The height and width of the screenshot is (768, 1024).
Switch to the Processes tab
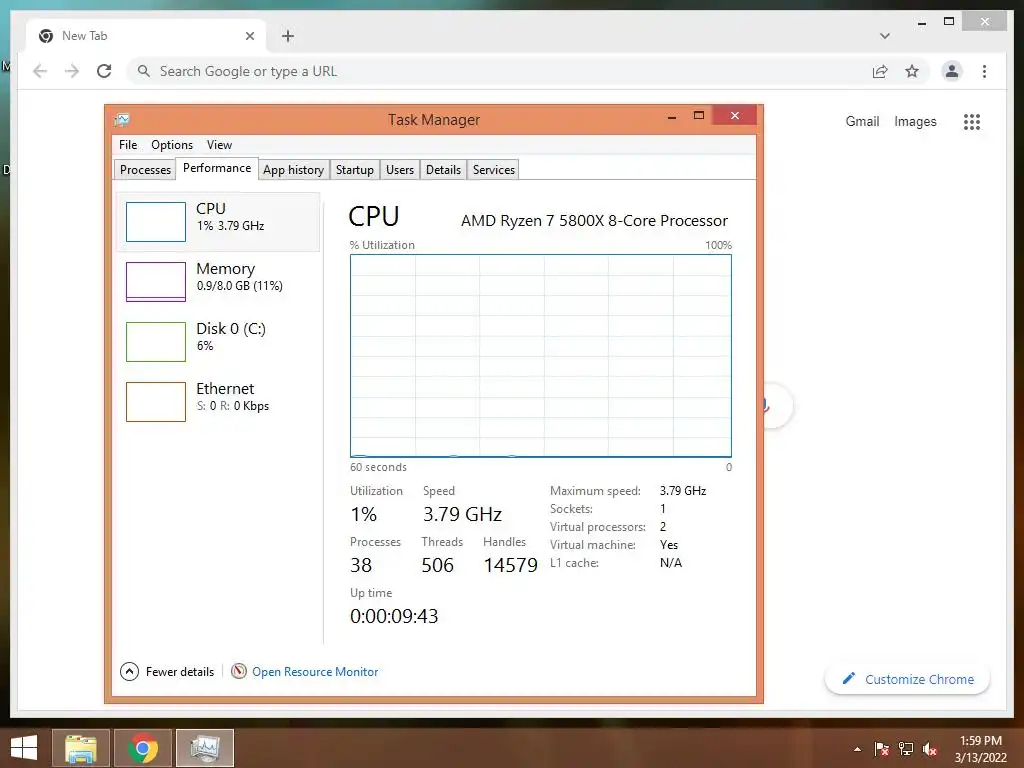tap(145, 170)
